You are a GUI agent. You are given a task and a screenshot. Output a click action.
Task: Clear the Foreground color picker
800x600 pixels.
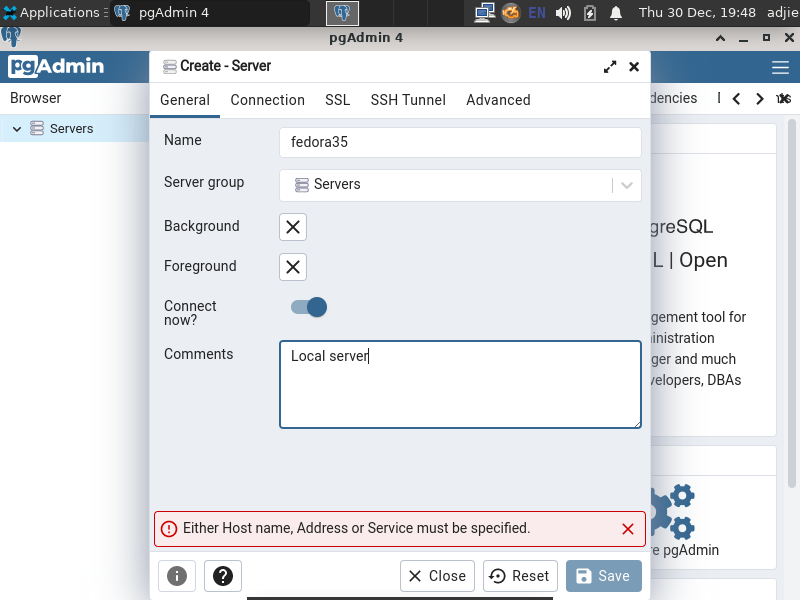[x=293, y=267]
